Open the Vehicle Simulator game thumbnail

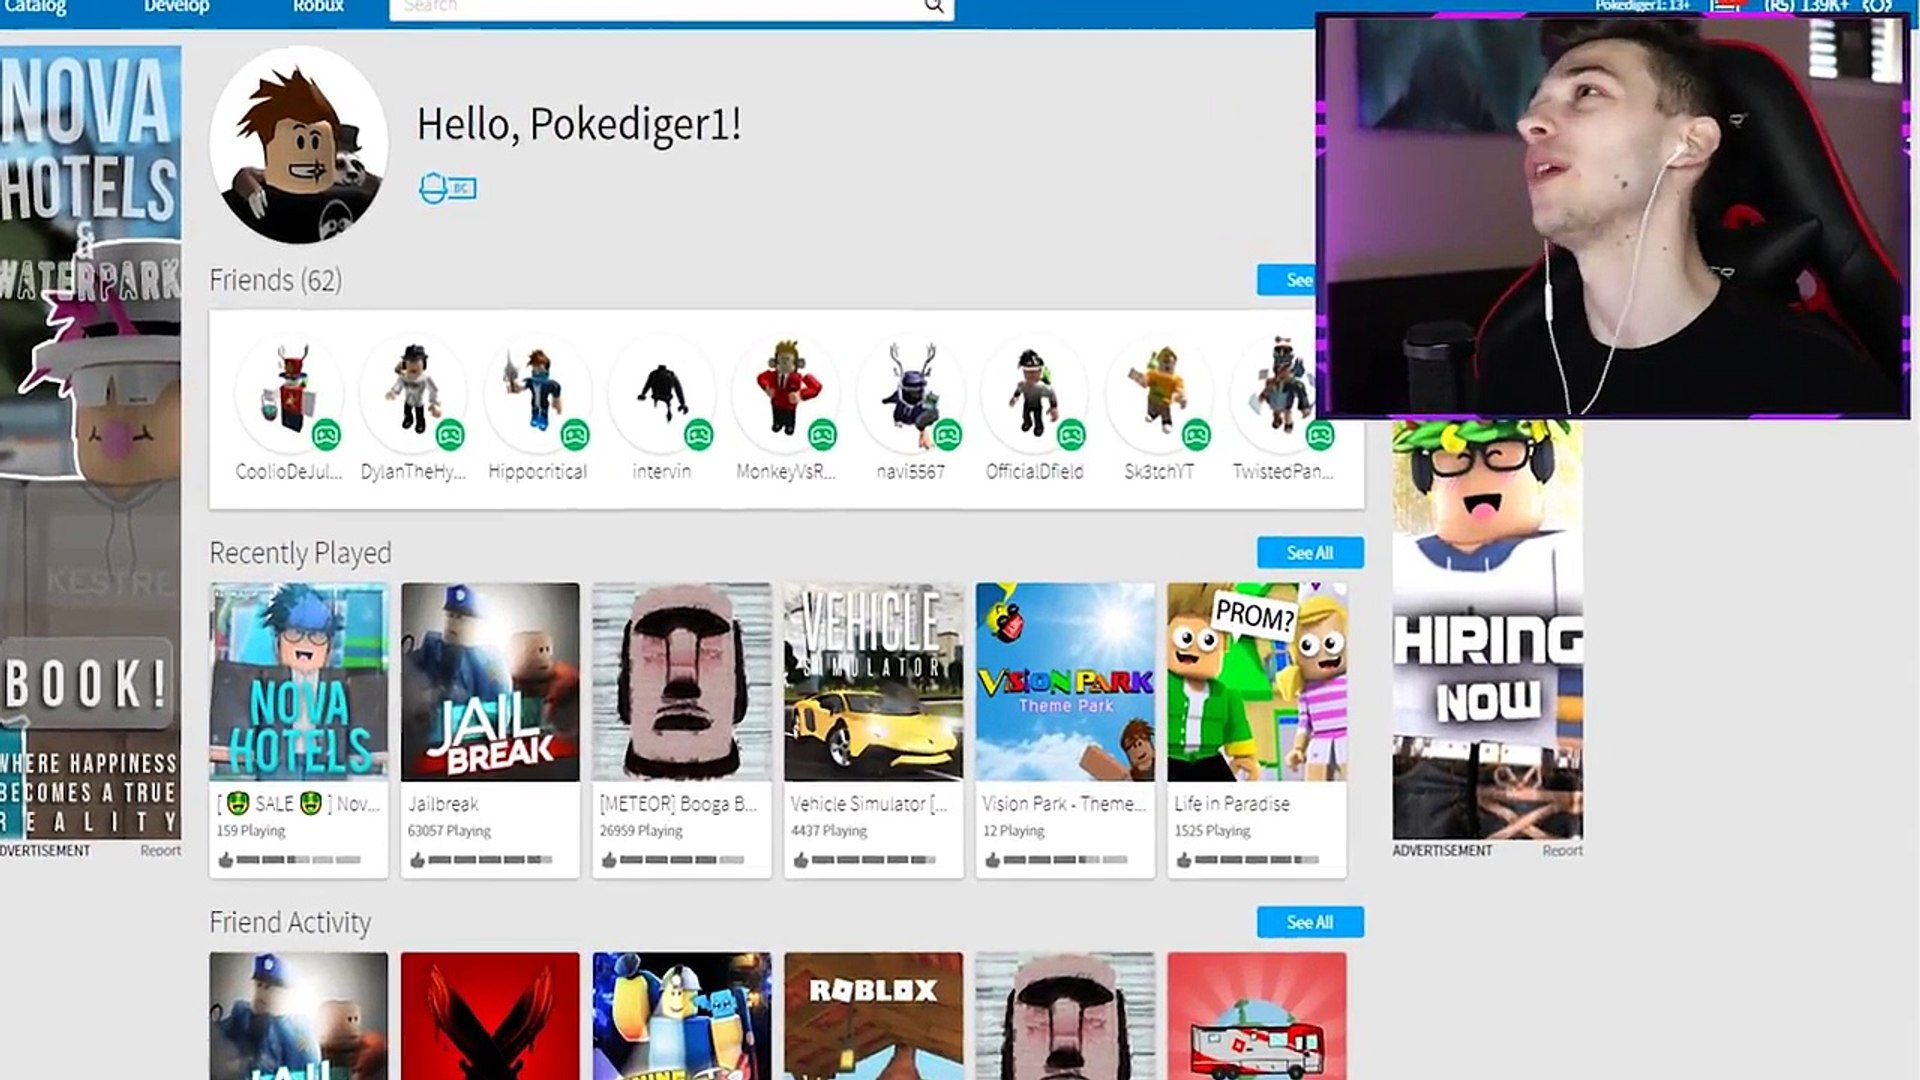tap(873, 682)
